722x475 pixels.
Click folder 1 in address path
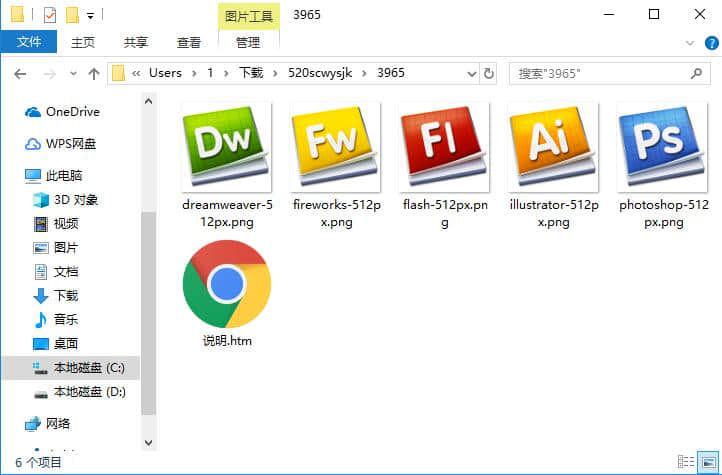(x=210, y=73)
